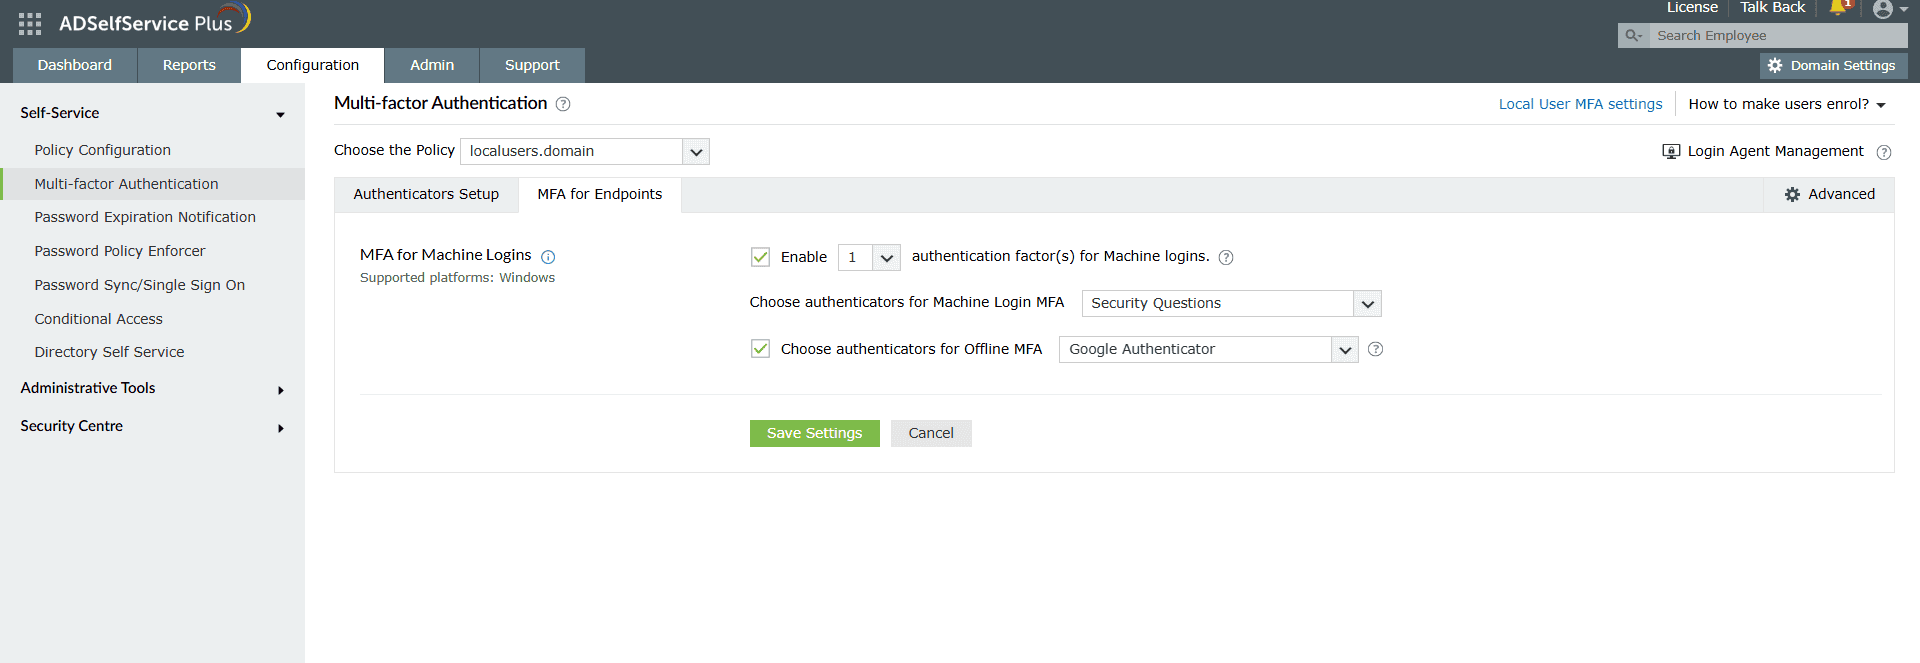
Task: Open Local User MFA settings link
Action: tap(1580, 105)
